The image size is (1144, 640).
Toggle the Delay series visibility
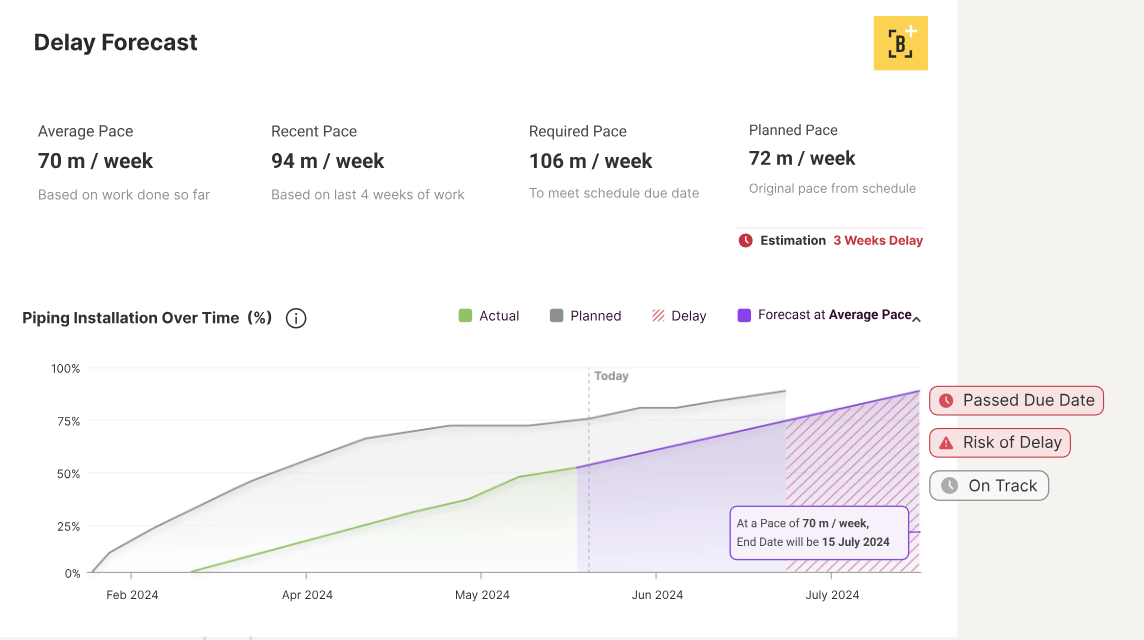[x=680, y=315]
